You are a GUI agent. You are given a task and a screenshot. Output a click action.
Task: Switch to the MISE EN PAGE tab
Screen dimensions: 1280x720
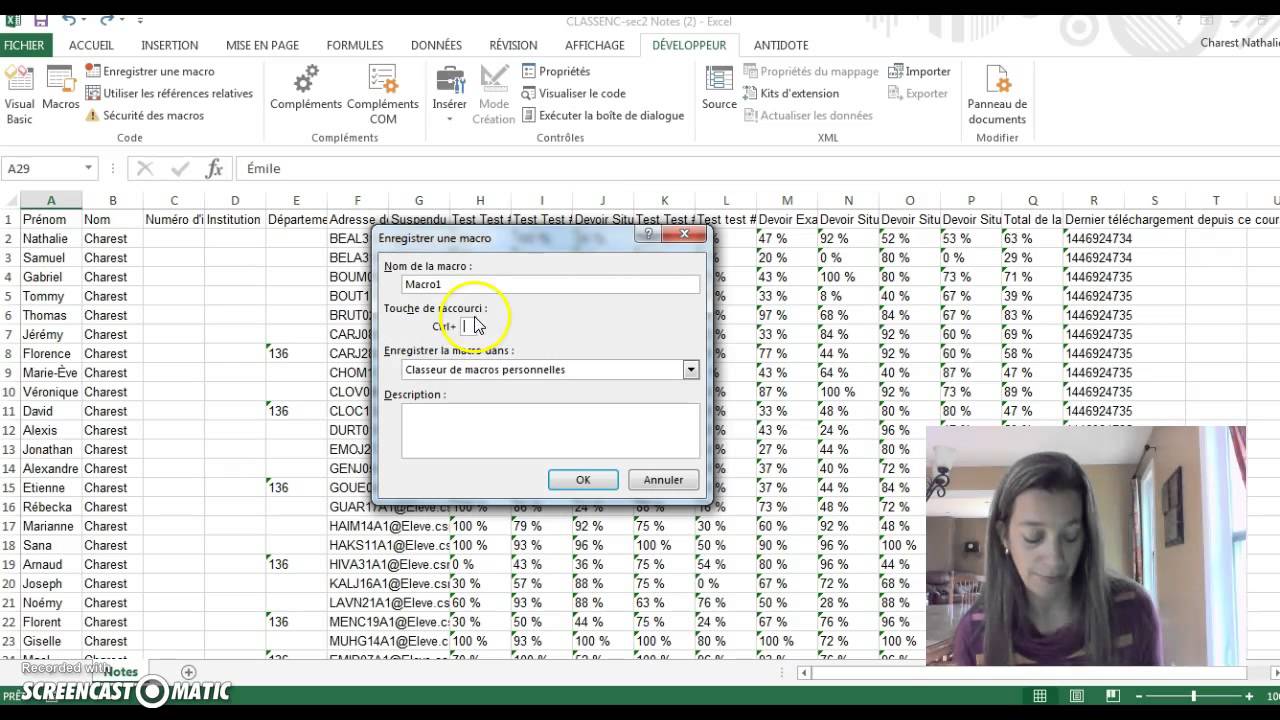(262, 45)
